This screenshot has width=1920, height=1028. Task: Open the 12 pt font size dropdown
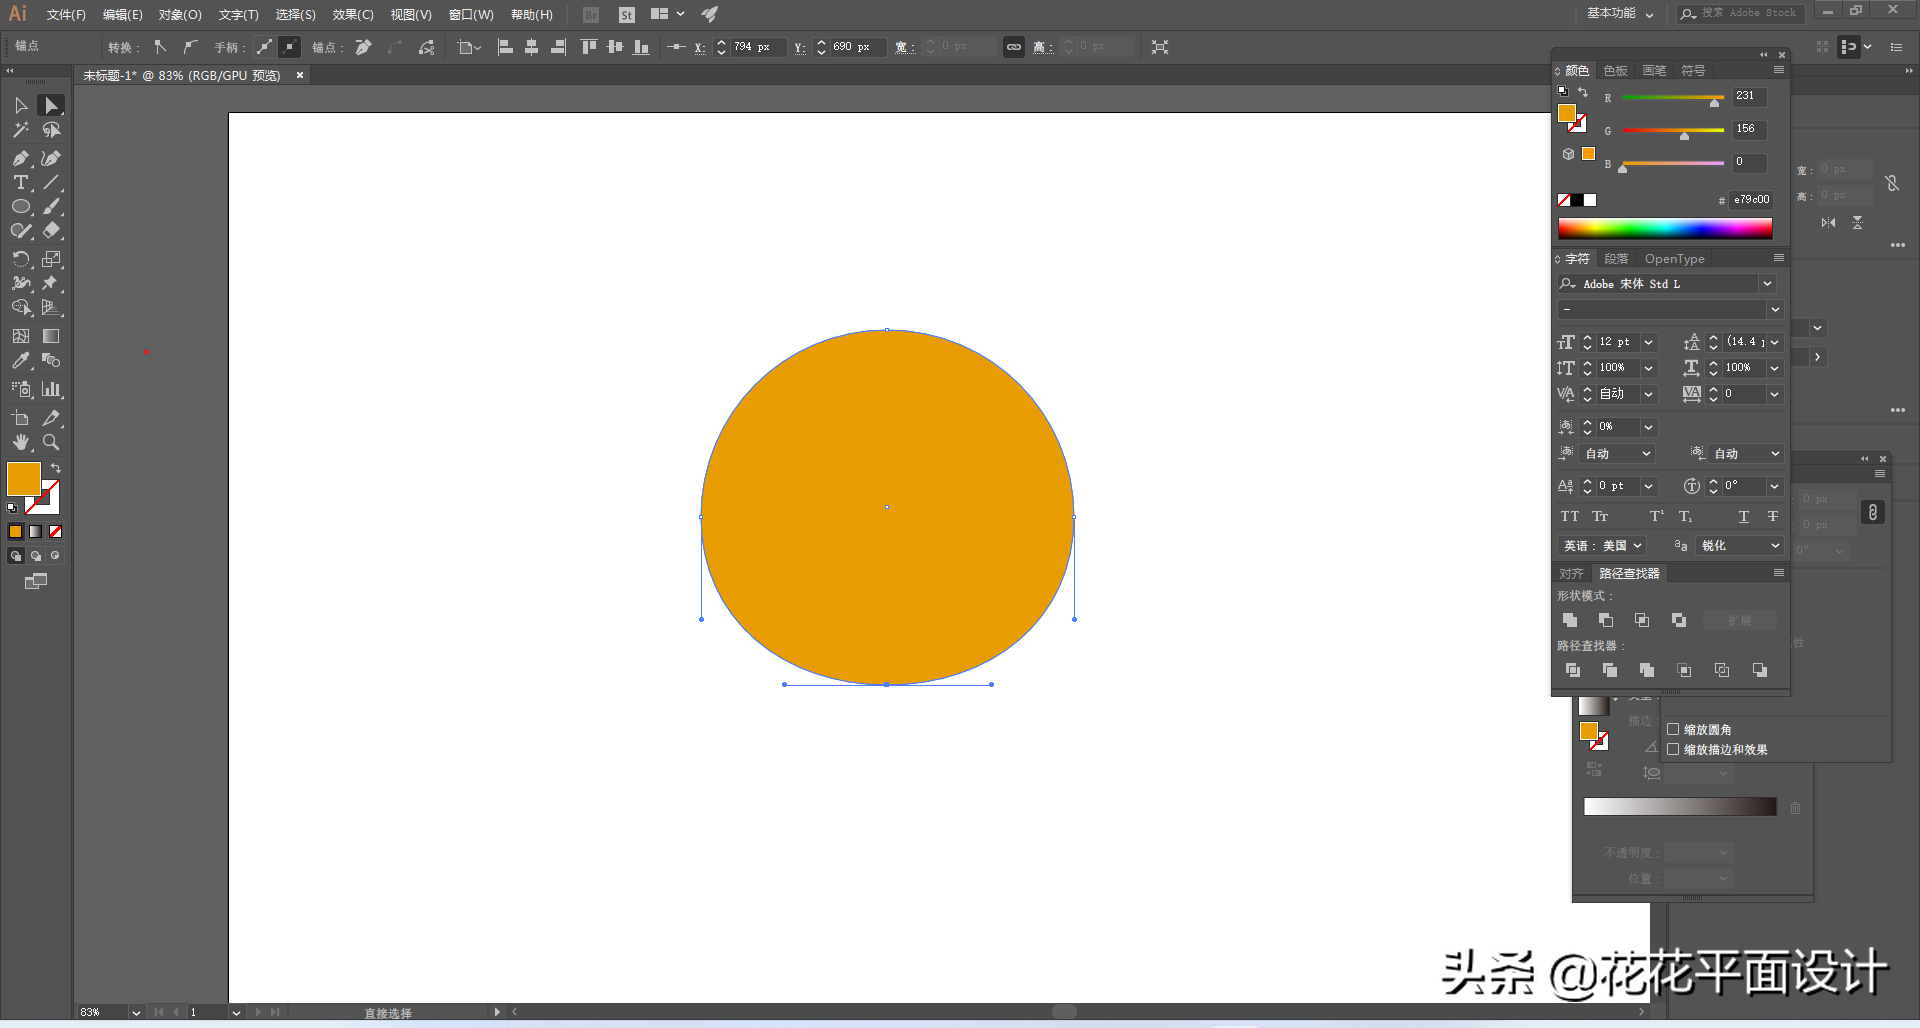click(1648, 342)
